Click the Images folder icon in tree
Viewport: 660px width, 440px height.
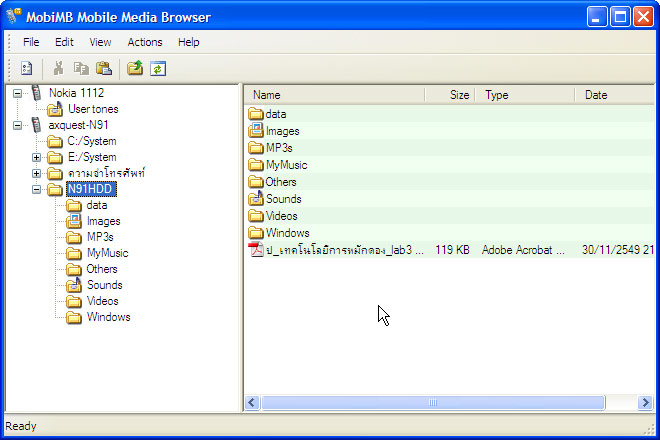[74, 221]
